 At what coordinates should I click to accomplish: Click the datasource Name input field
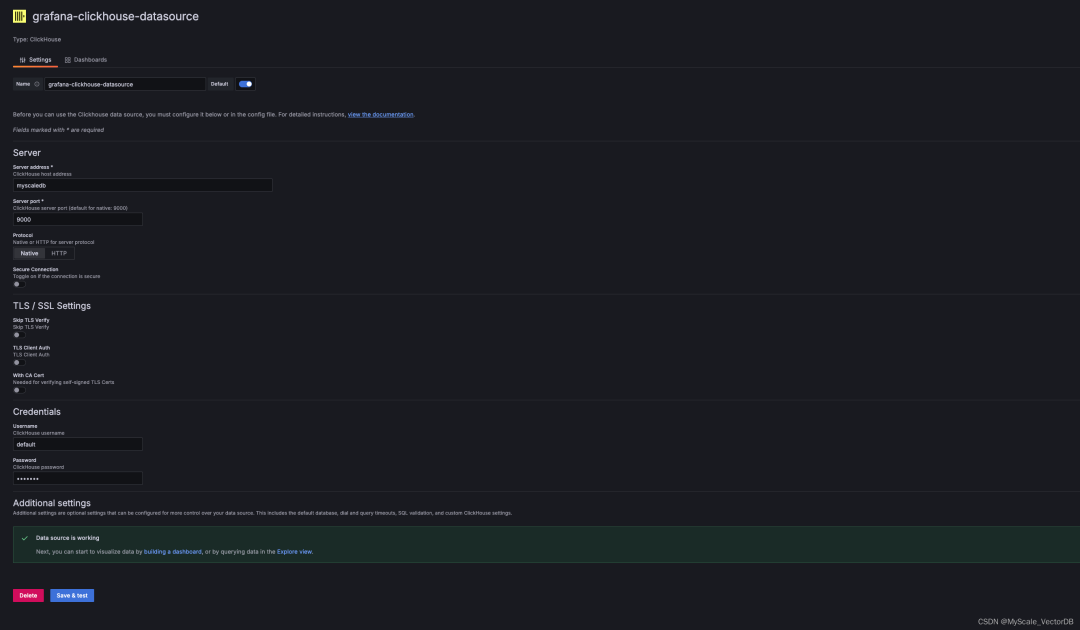[125, 84]
